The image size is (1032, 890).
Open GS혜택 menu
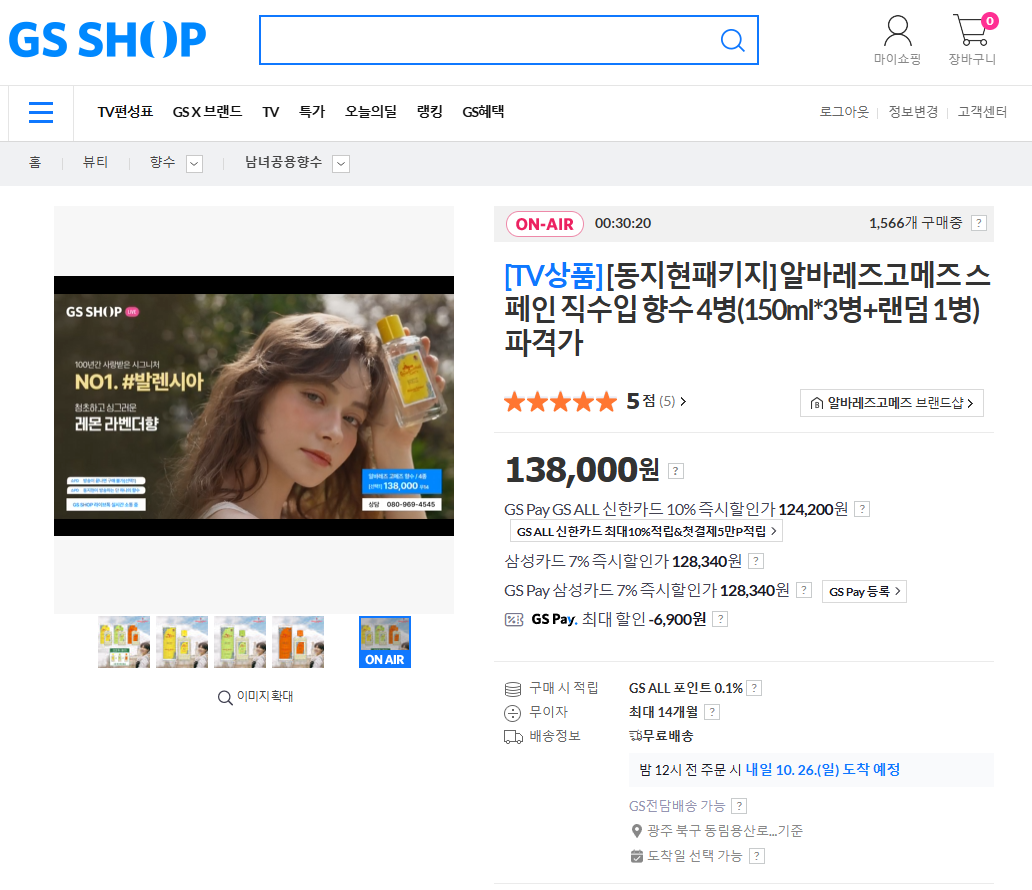[x=483, y=112]
